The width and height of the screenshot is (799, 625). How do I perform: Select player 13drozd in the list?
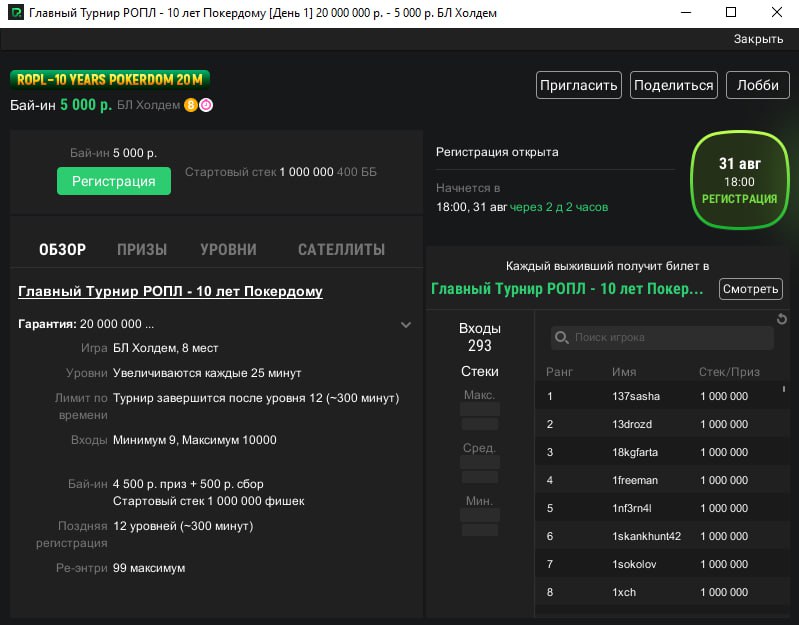(x=662, y=424)
